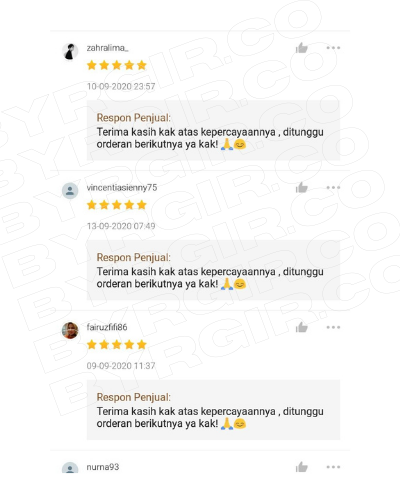Select the 10-09-2020 23:57 review timestamp
Screen dimensions: 400x500
tap(121, 87)
